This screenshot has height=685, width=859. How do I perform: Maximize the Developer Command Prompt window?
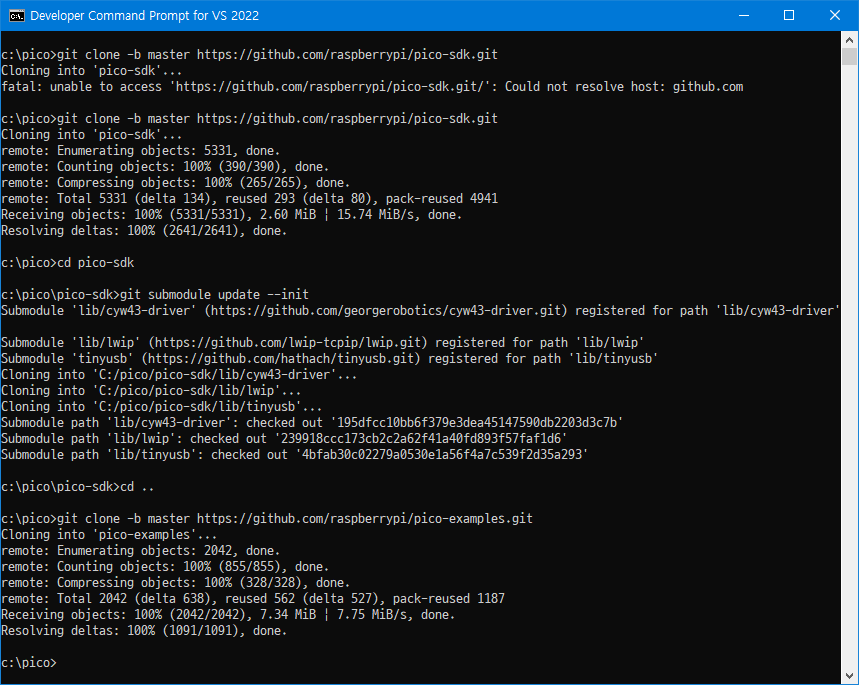(x=789, y=15)
